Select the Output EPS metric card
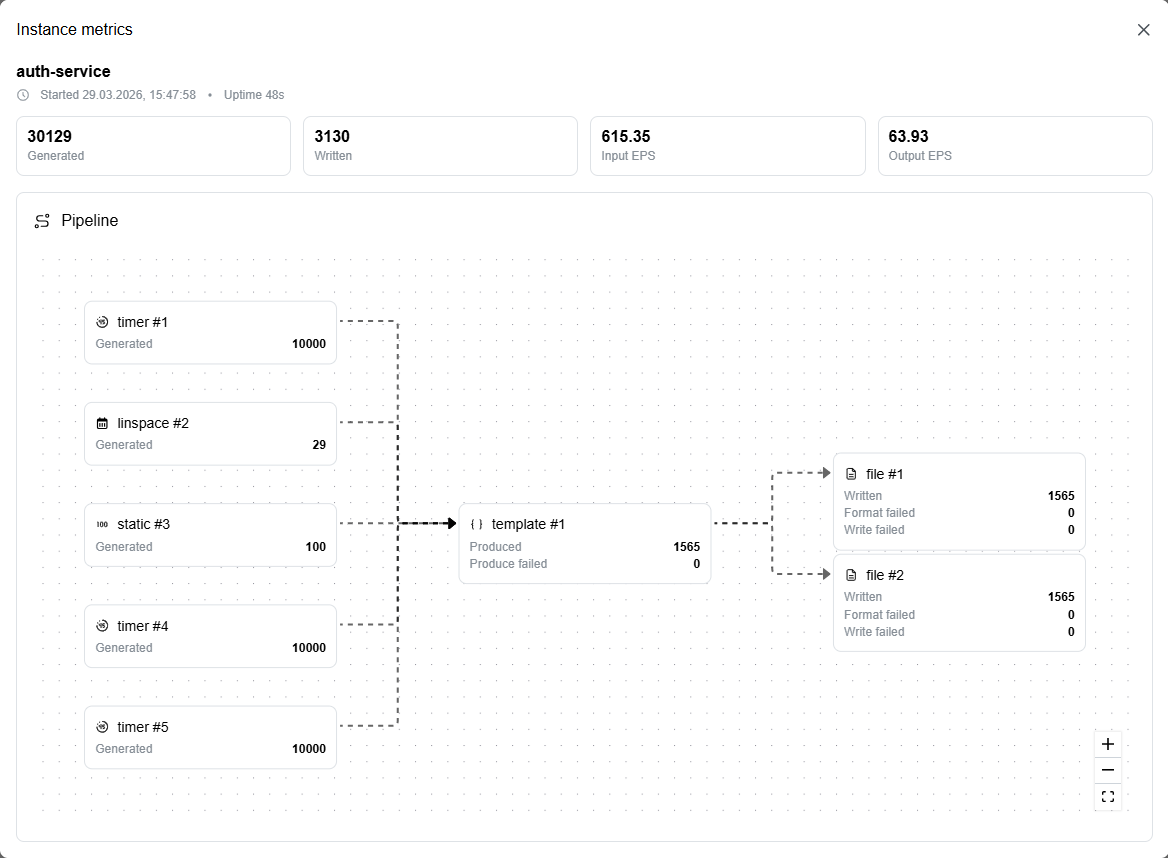This screenshot has height=858, width=1168. tap(1015, 146)
